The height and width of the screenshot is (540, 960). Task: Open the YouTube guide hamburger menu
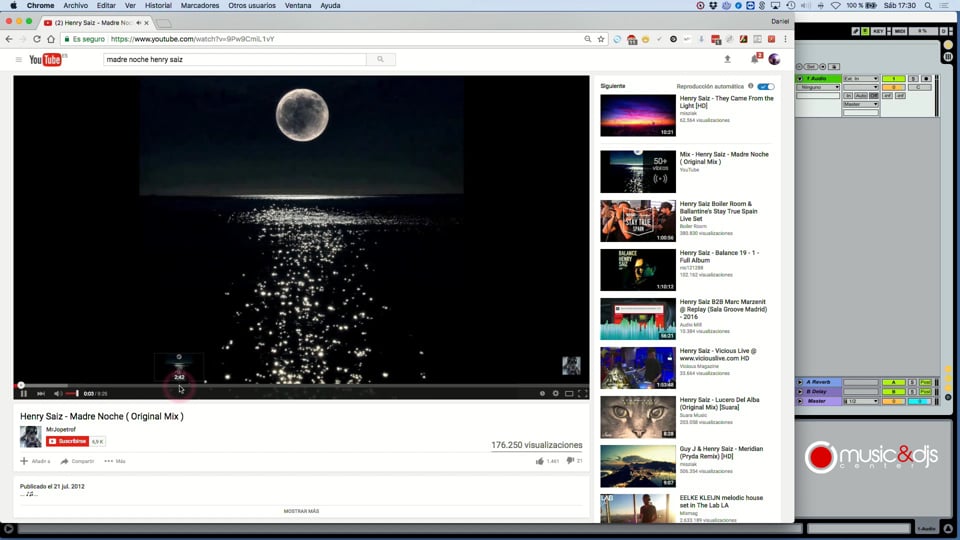click(18, 59)
